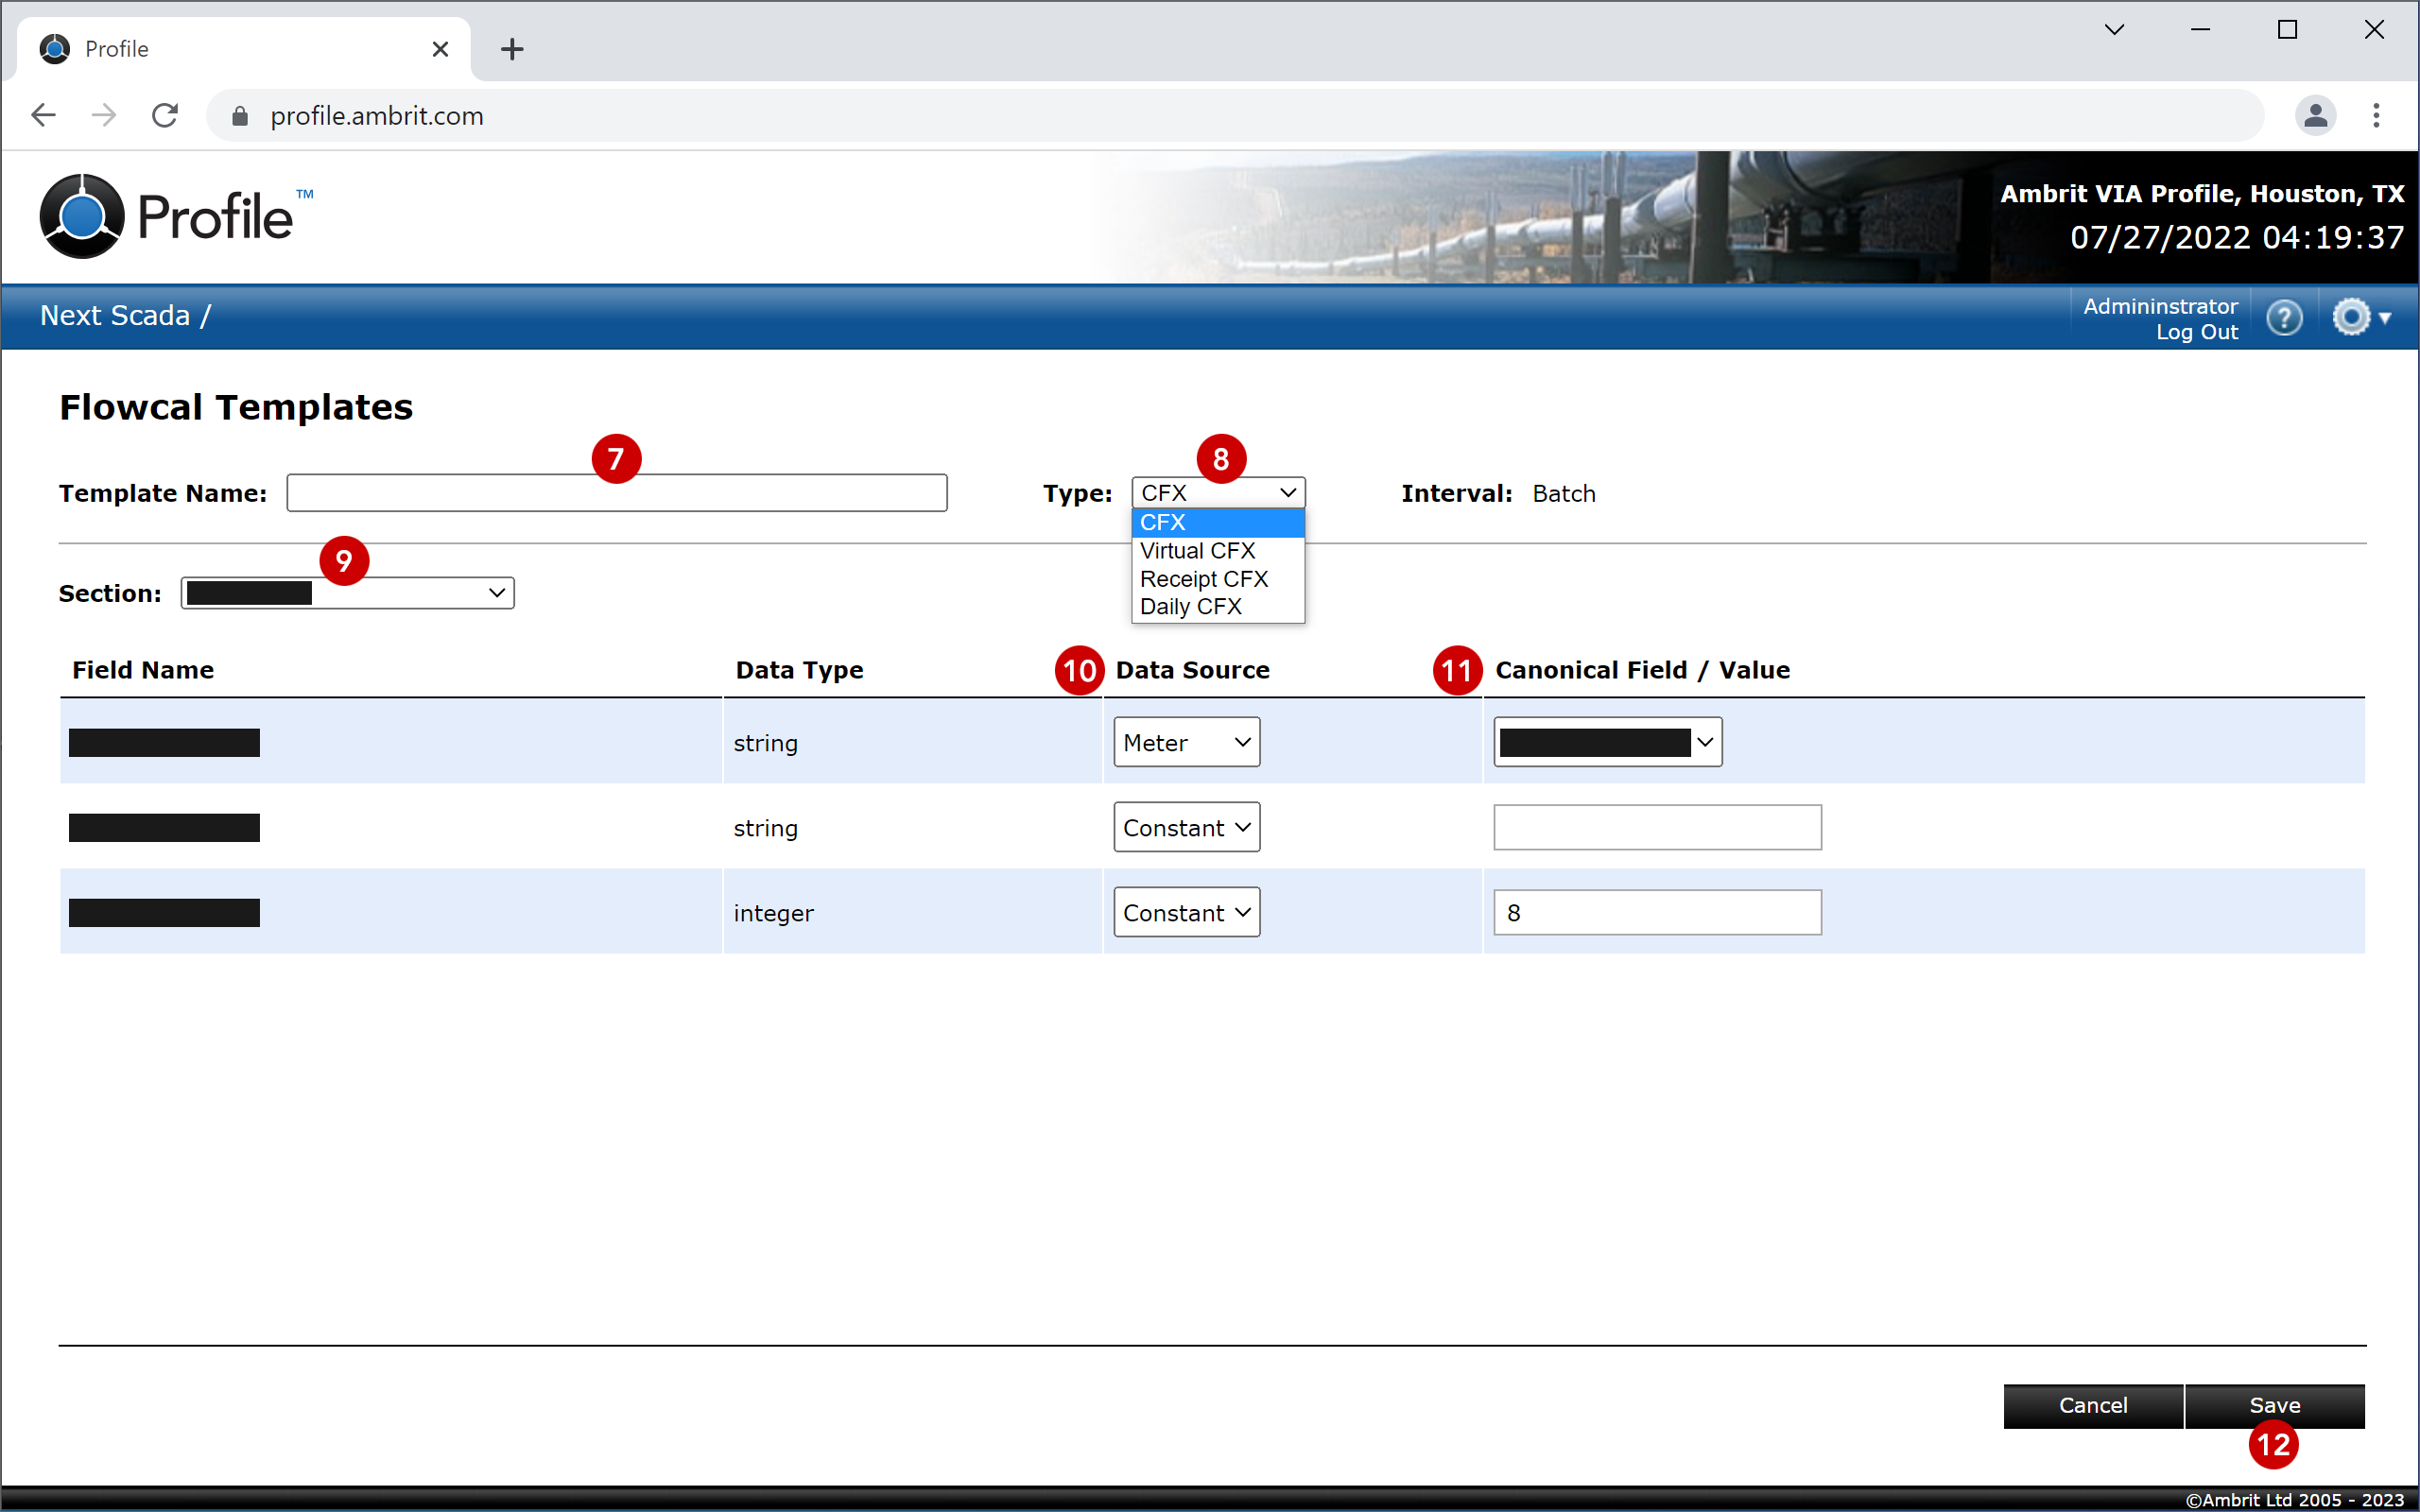Pick Receipt CFX from the Type list
2420x1512 pixels.
tap(1218, 579)
